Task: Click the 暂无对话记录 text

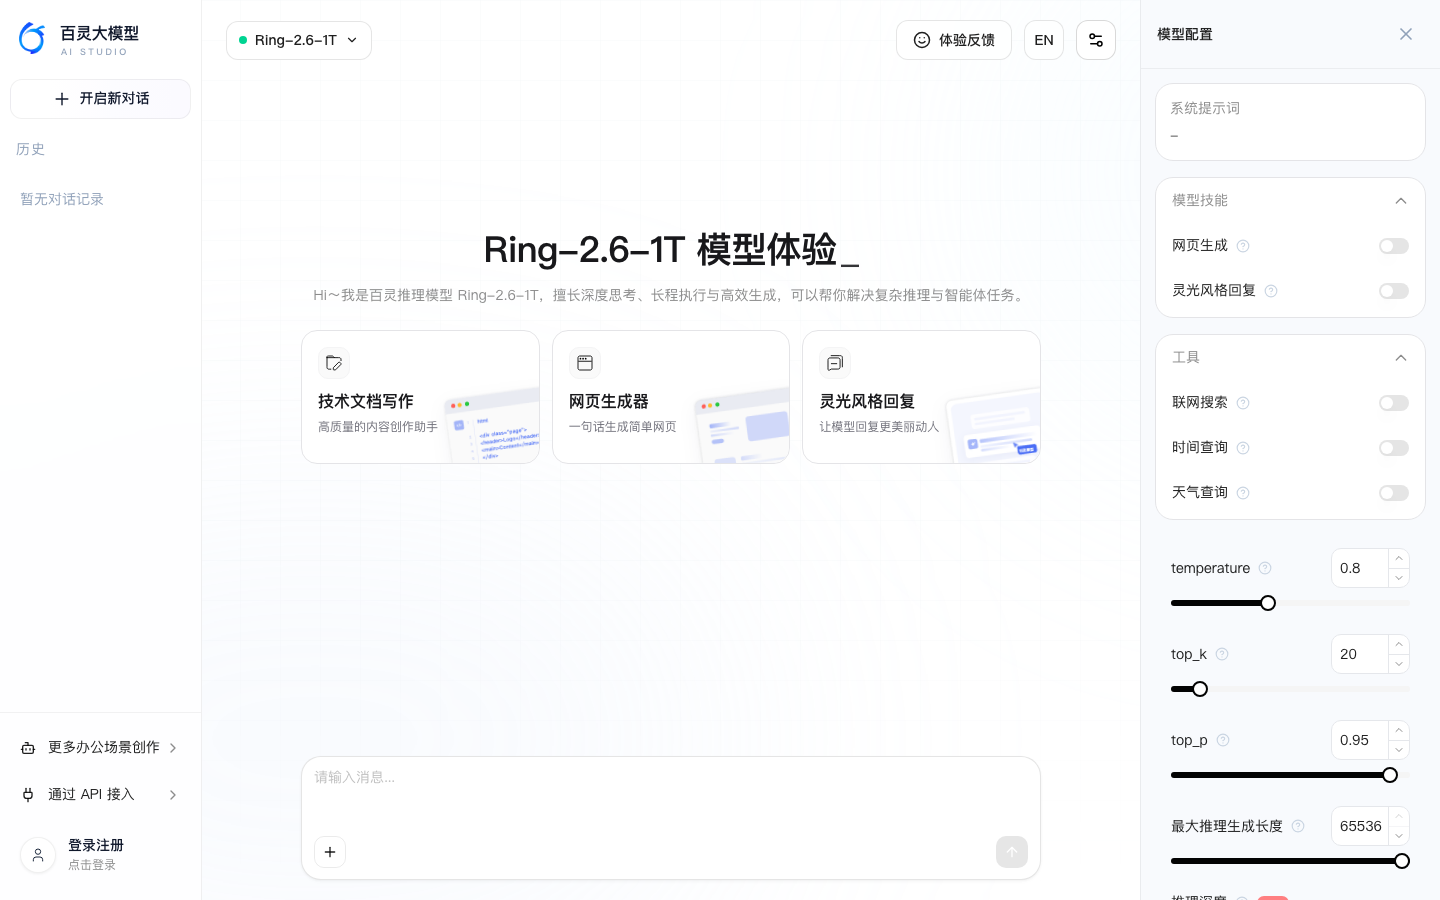Action: coord(62,199)
